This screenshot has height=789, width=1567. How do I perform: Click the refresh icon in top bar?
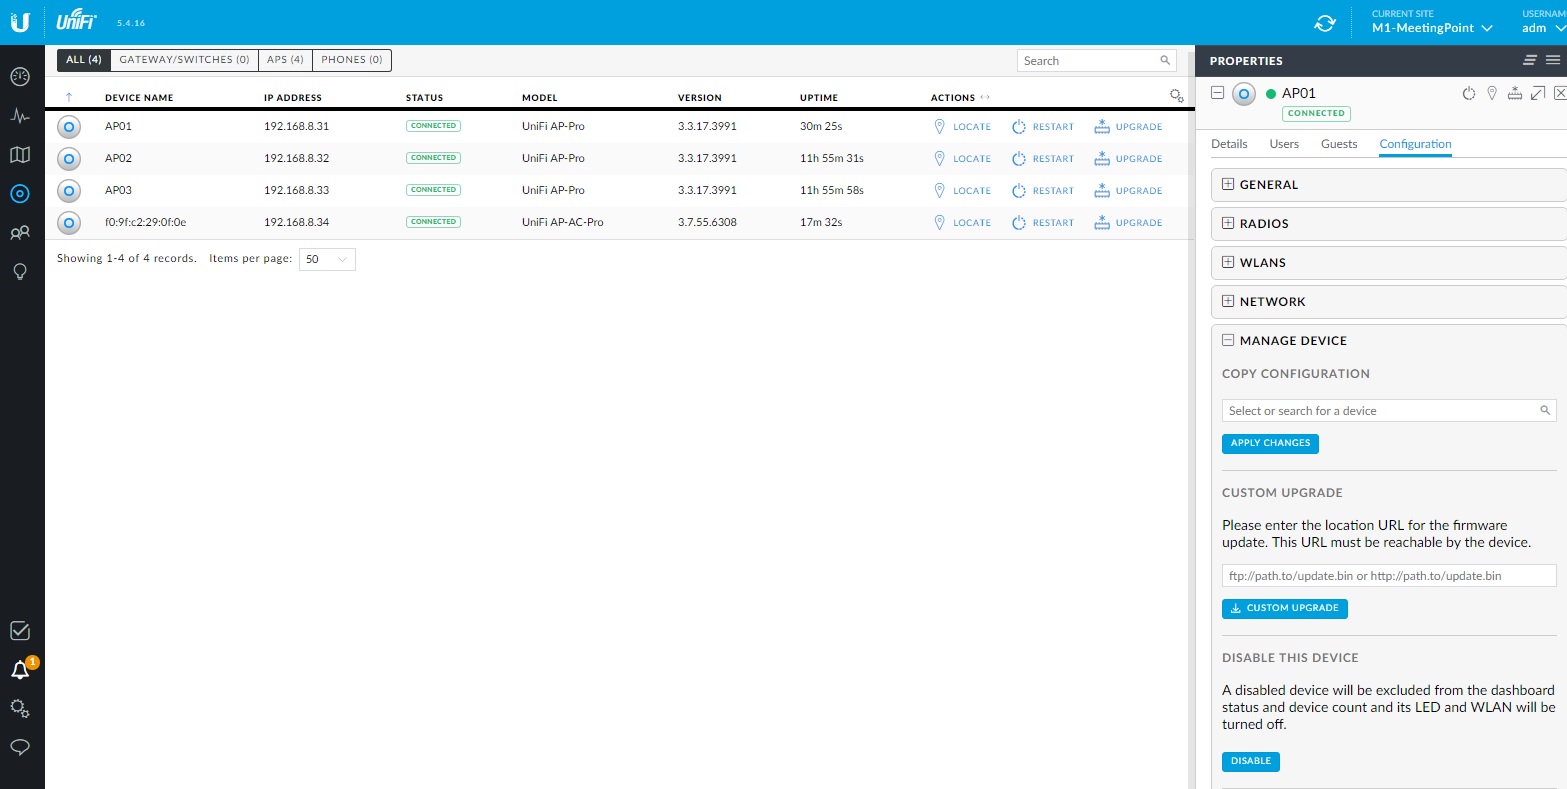[x=1325, y=23]
